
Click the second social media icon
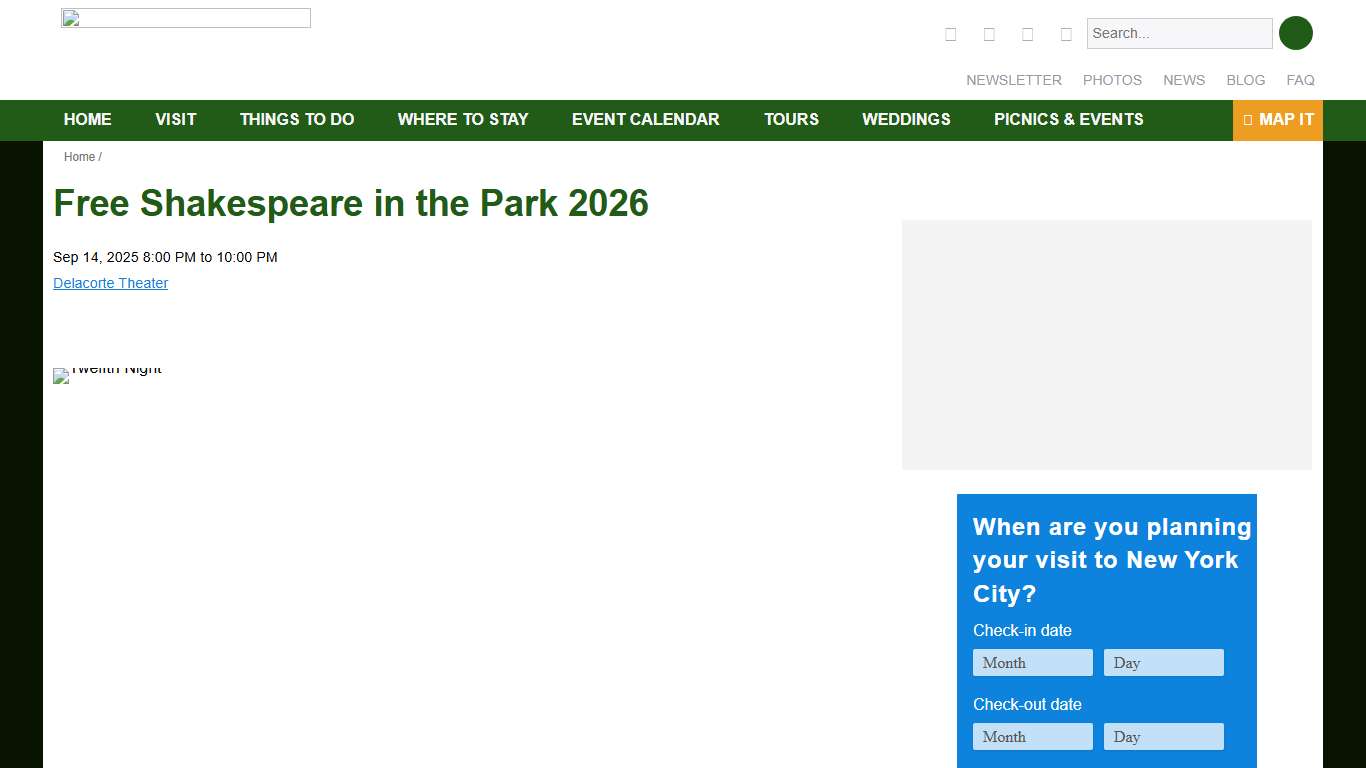pos(989,33)
